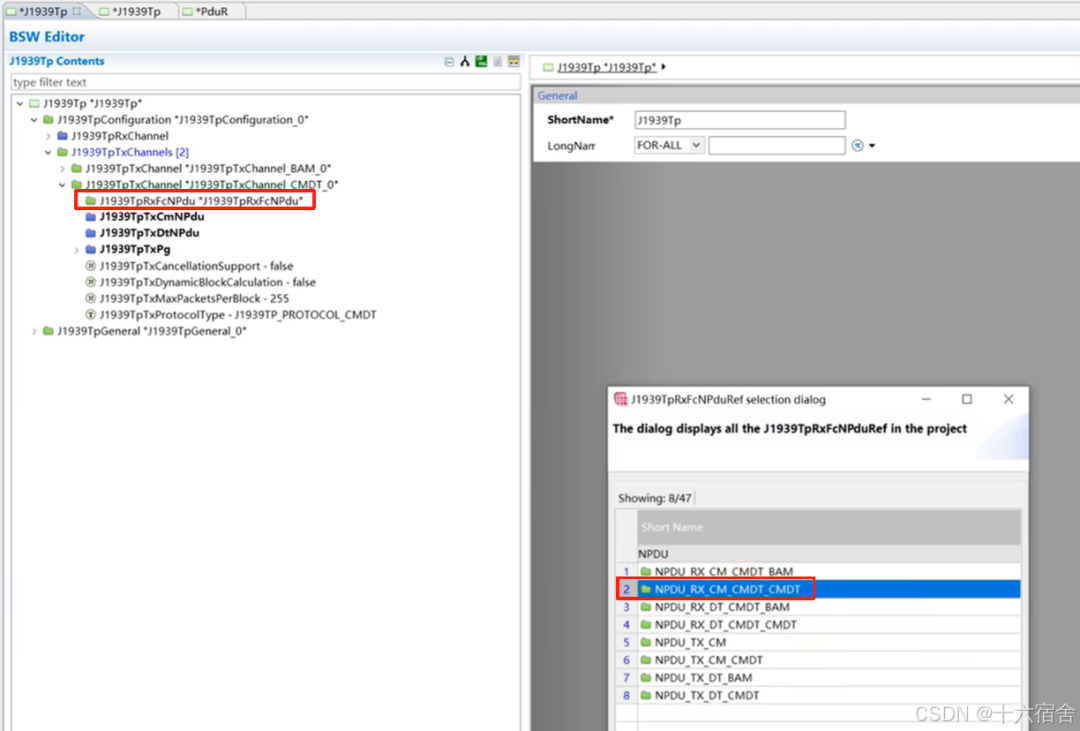The image size is (1080, 731).
Task: Switch to the second *J1939Tp tab
Action: [135, 11]
